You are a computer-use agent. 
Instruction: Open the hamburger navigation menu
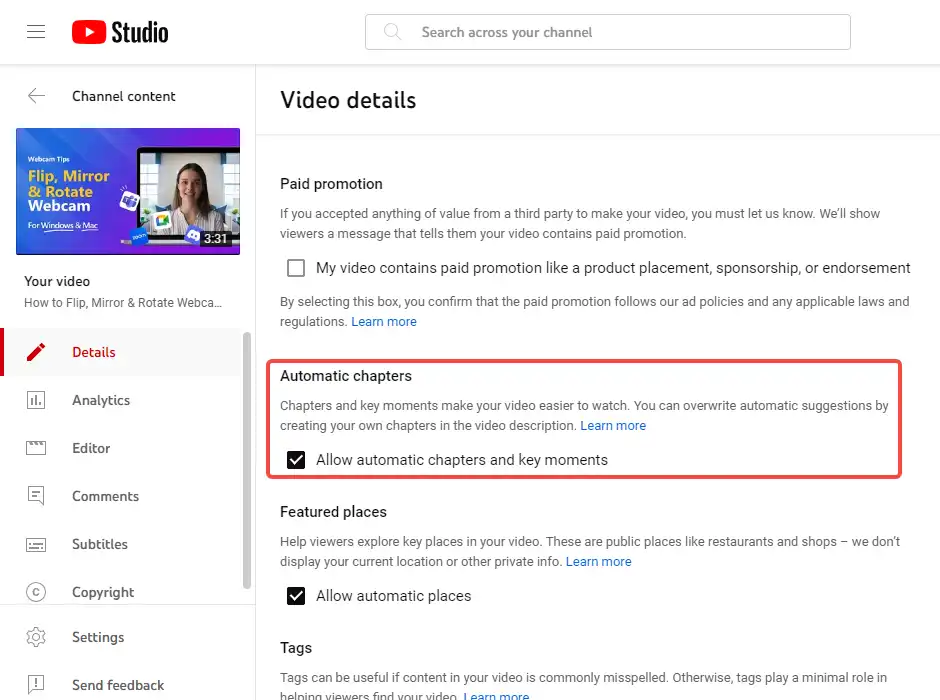pyautogui.click(x=36, y=31)
